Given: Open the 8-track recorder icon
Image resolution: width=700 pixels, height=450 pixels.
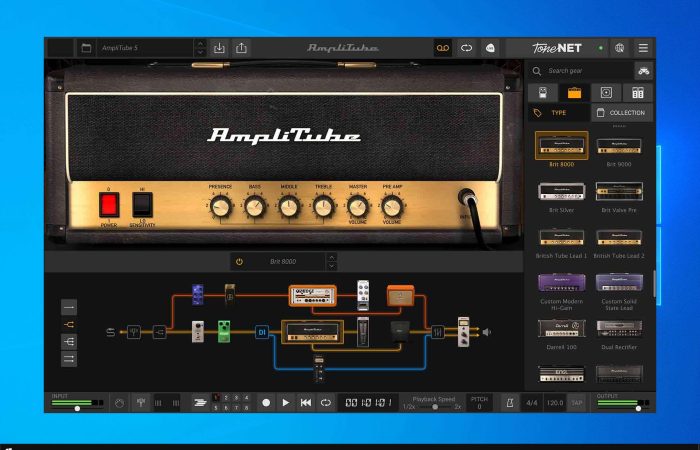Looking at the screenshot, I should 200,403.
